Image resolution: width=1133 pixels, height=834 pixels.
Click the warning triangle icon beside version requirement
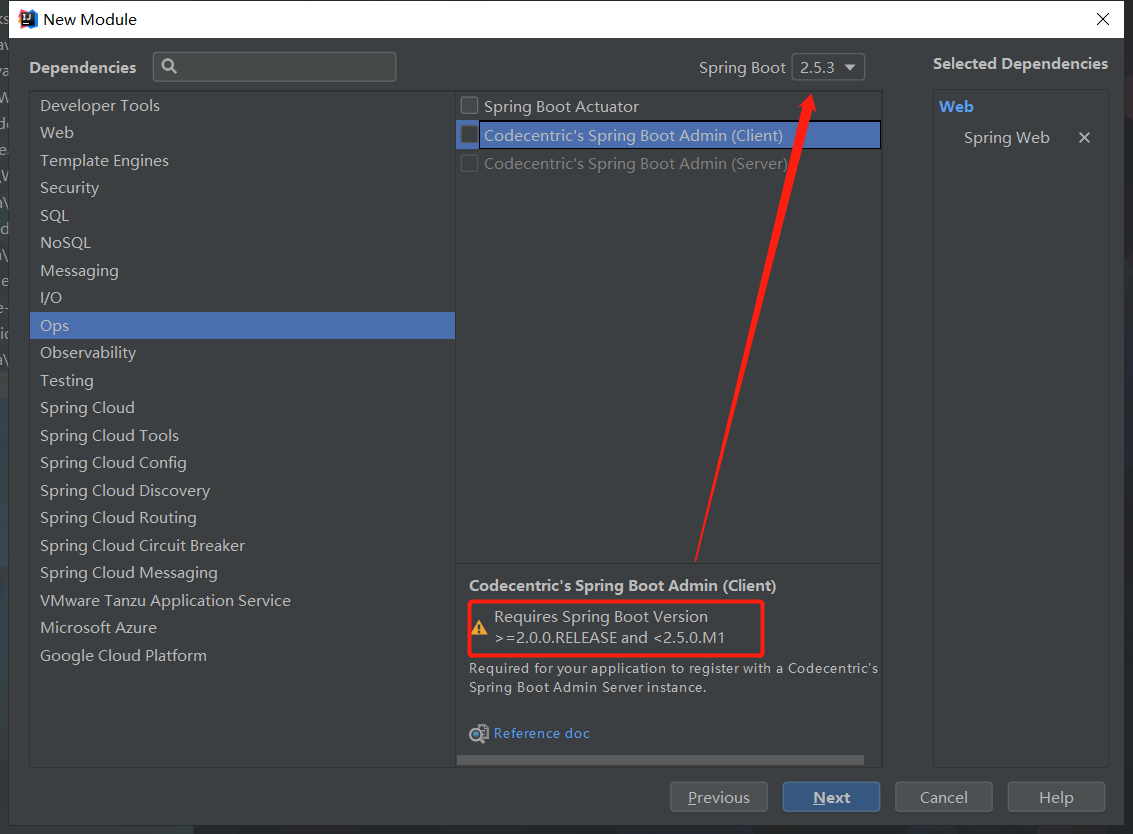(479, 627)
